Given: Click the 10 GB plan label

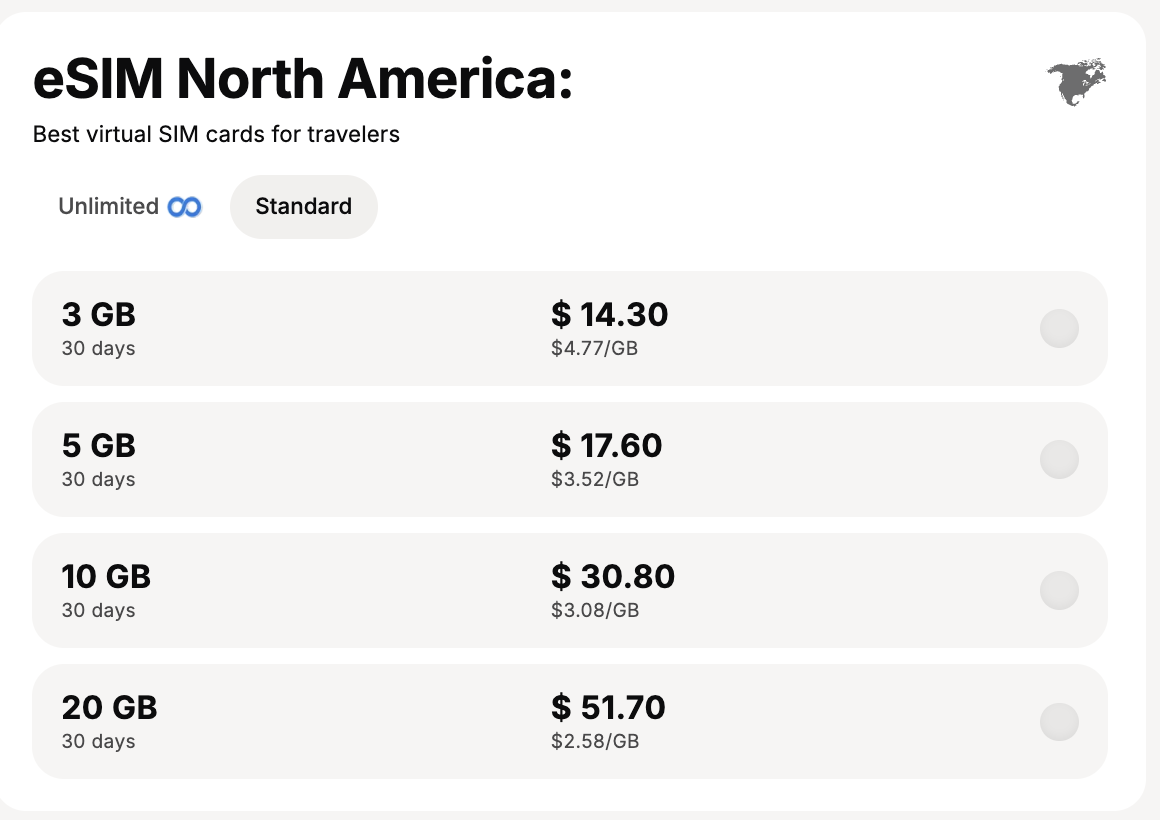Looking at the screenshot, I should pos(106,577).
